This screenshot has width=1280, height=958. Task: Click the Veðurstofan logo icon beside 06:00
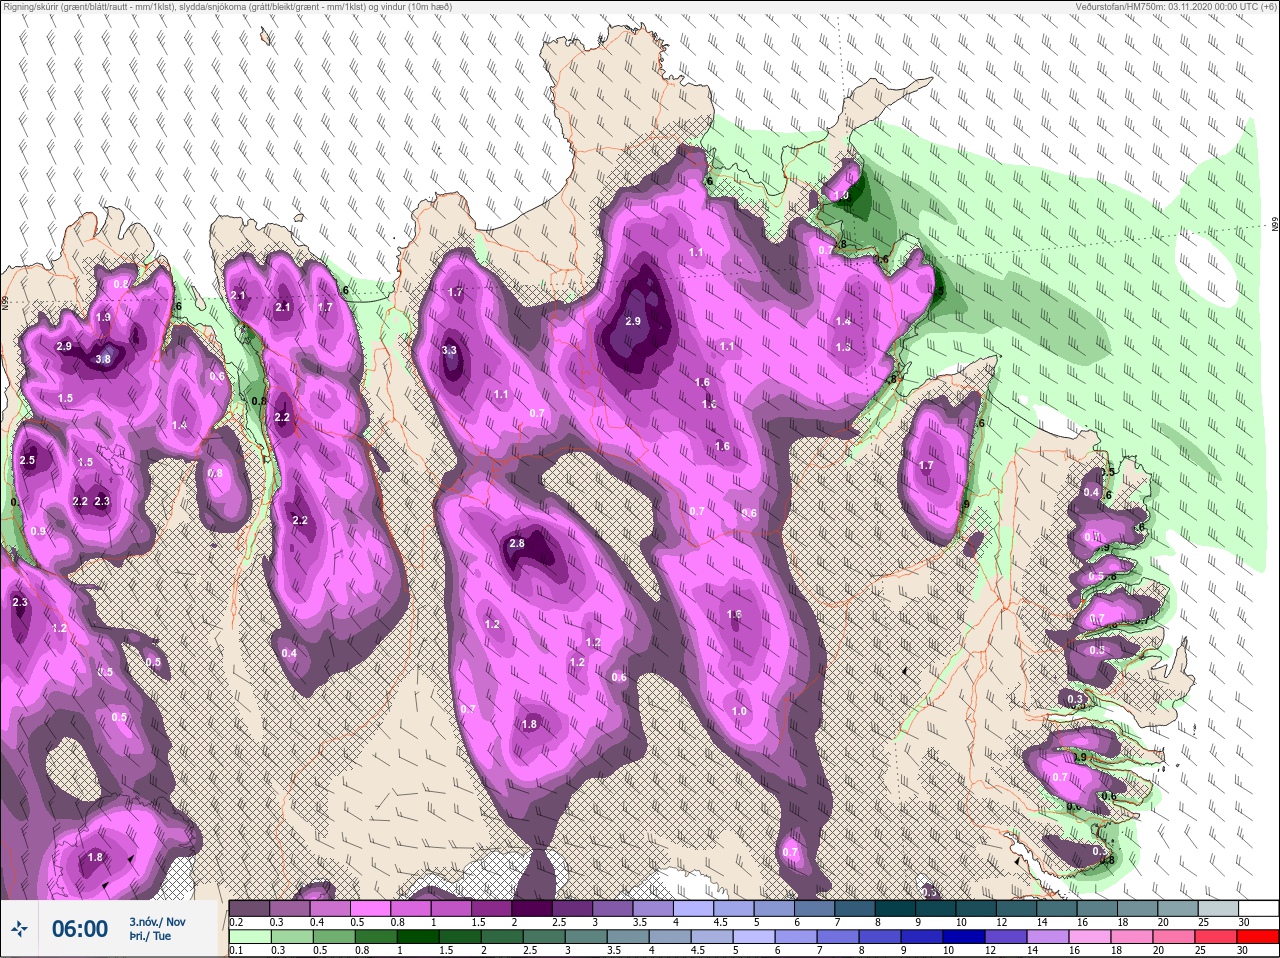(x=19, y=930)
